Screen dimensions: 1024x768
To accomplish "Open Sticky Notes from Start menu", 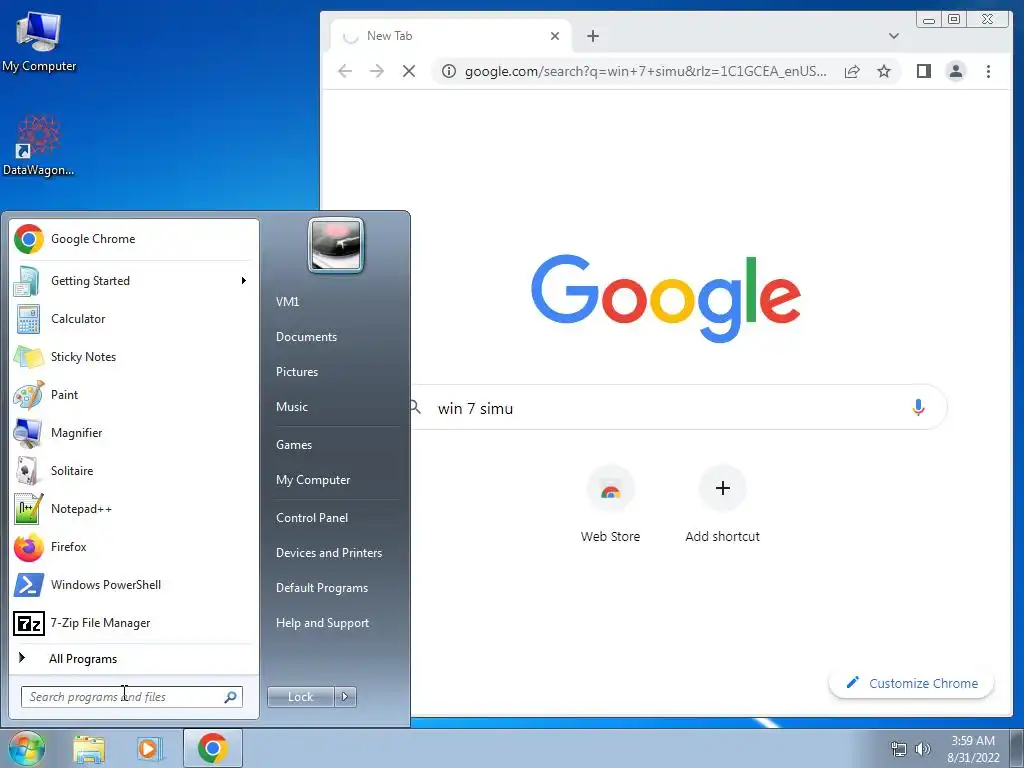I will click(134, 357).
